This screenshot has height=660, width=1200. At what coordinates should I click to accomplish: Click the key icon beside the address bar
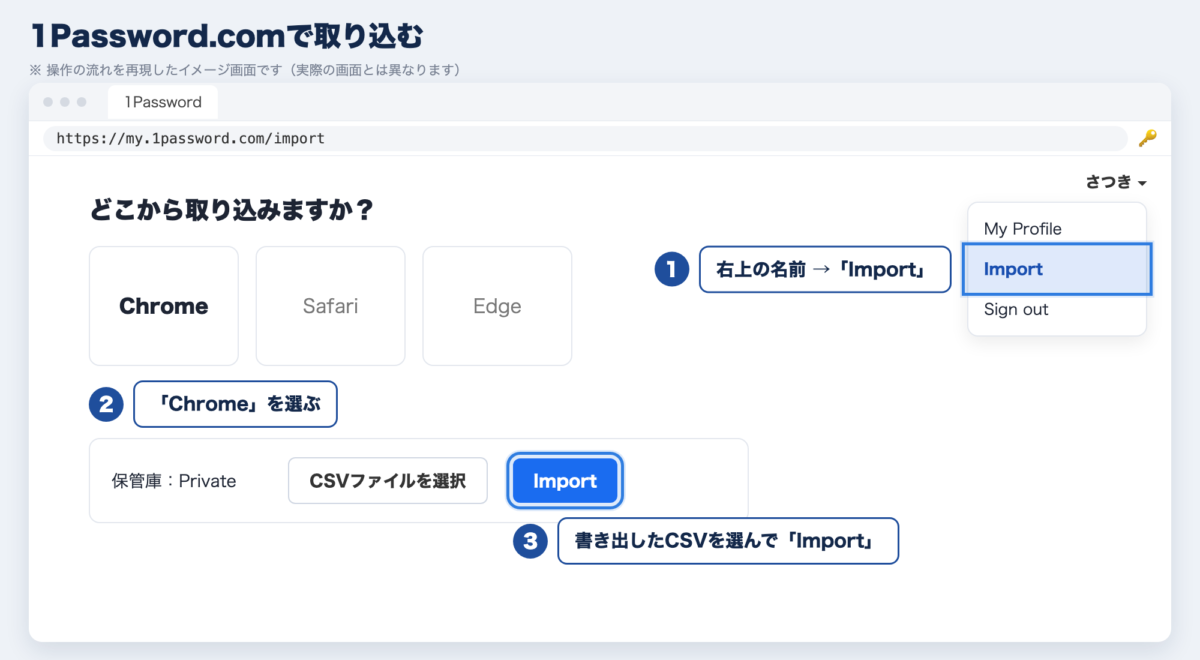pos(1147,138)
